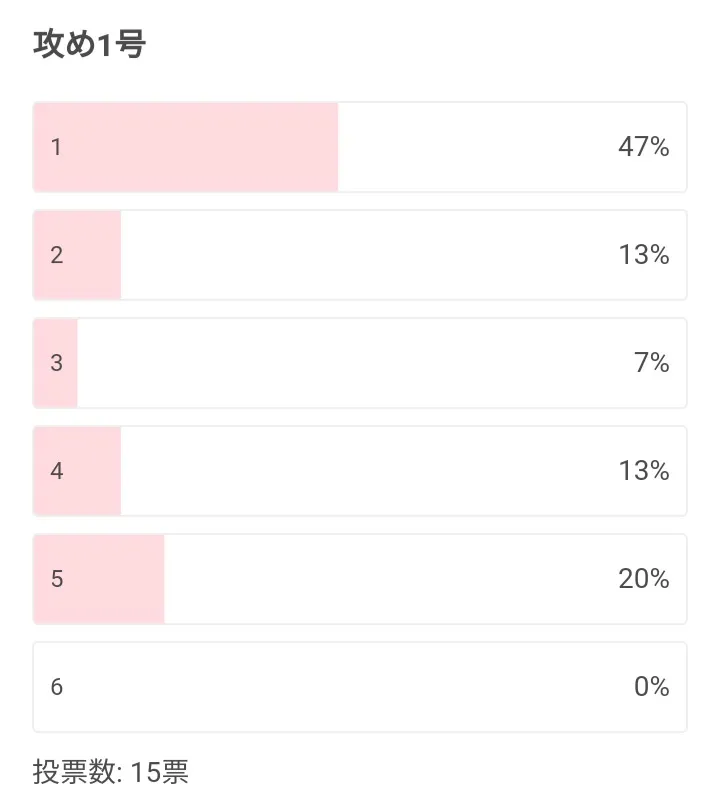Click the poll title 攻め1号
This screenshot has width=720, height=802.
click(x=90, y=44)
